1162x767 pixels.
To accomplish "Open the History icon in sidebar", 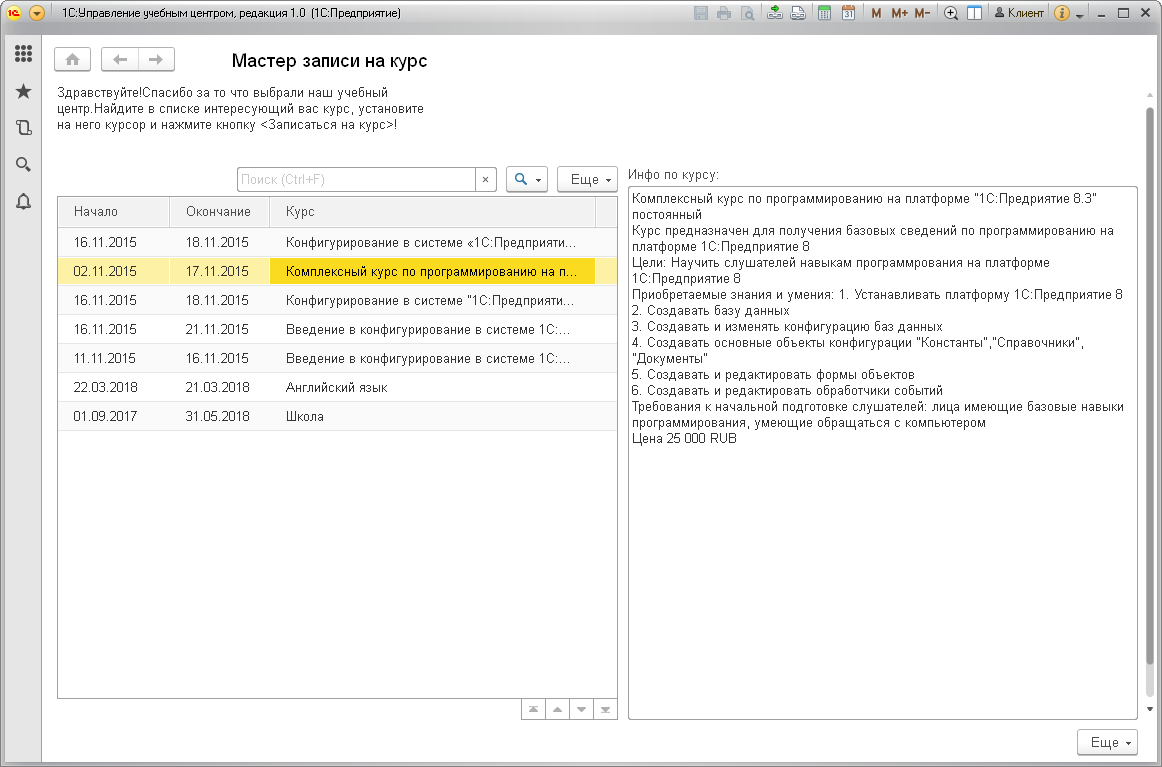I will pyautogui.click(x=23, y=128).
